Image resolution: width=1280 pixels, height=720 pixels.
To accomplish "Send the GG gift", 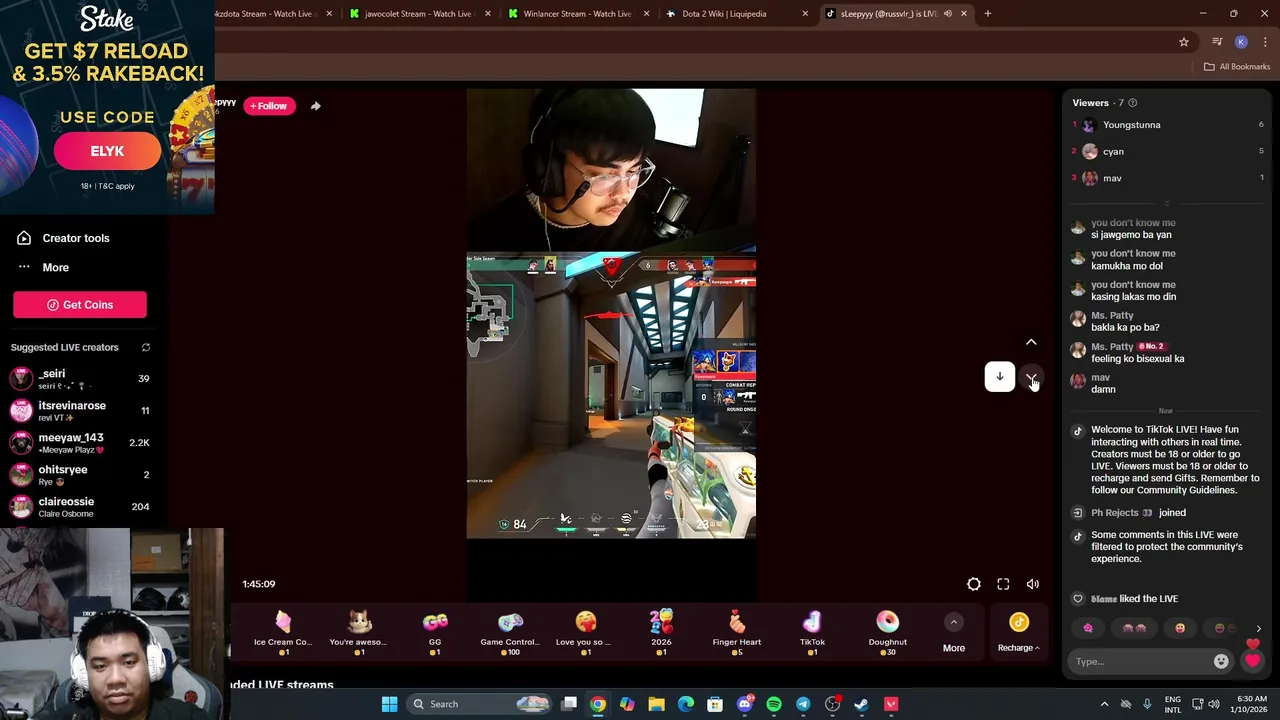I will point(435,634).
